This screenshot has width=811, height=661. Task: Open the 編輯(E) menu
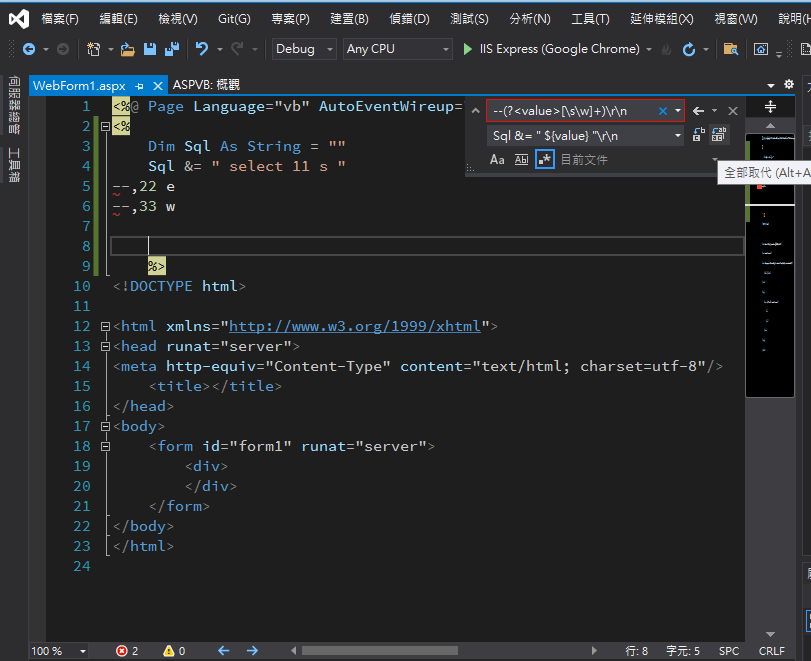118,19
